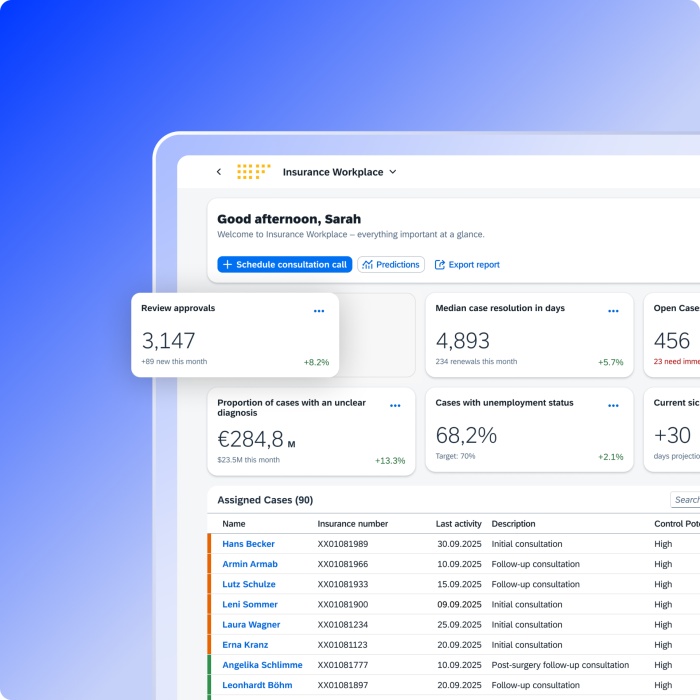Click the Last activity column header

click(458, 524)
